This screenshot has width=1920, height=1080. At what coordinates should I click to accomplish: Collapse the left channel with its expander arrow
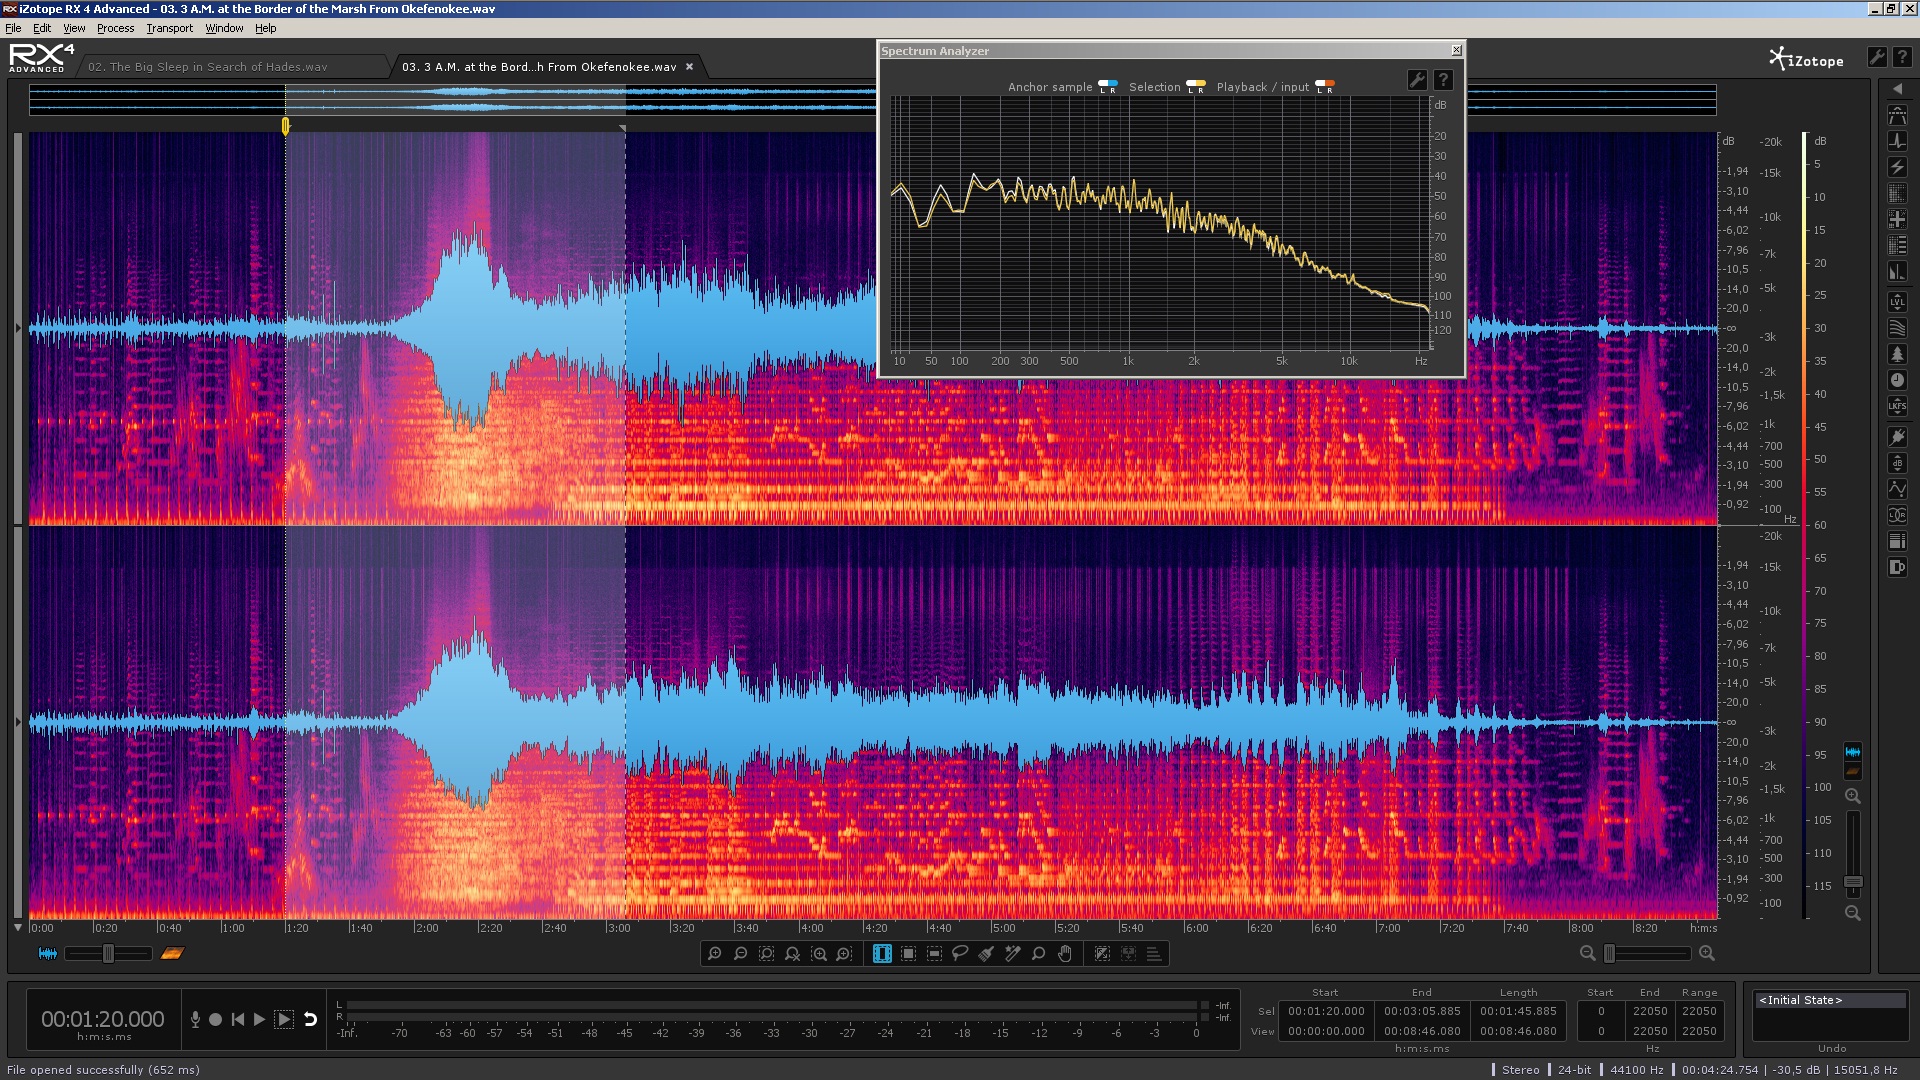click(x=17, y=328)
